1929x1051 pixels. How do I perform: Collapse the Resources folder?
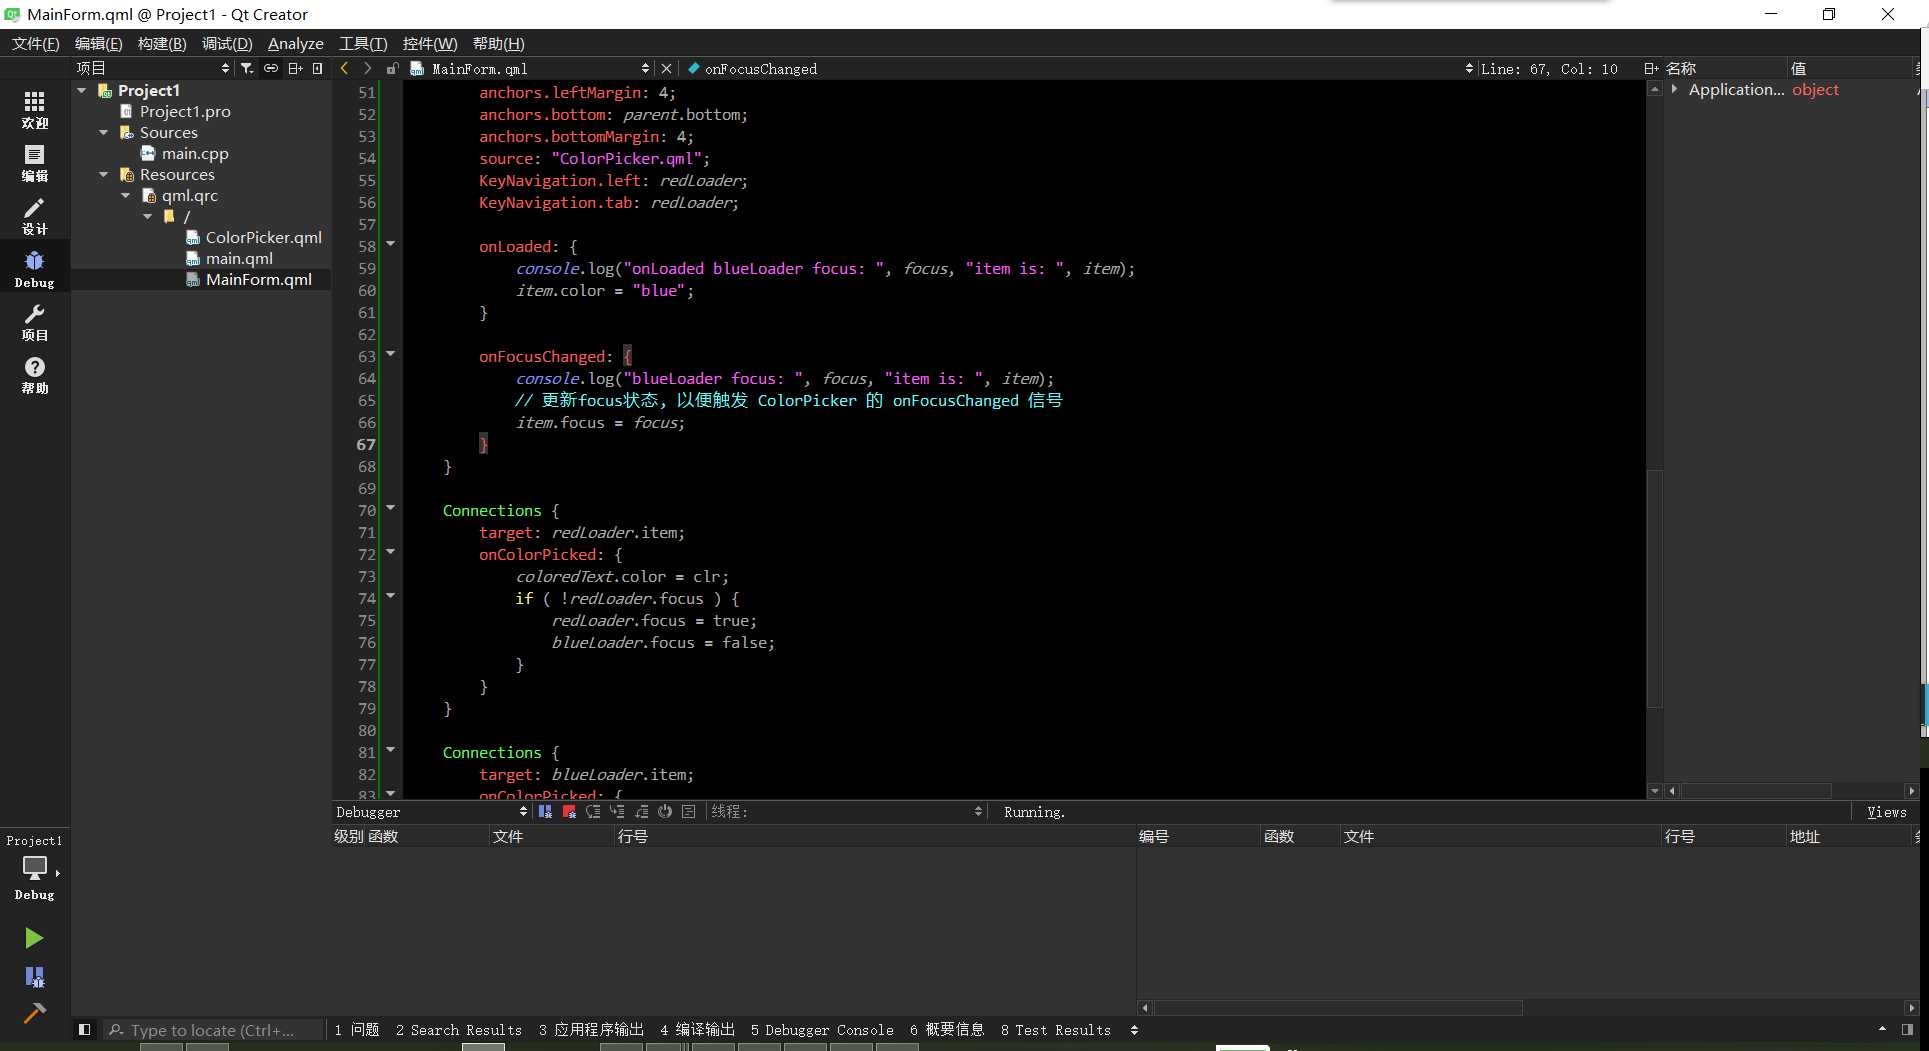(x=104, y=174)
